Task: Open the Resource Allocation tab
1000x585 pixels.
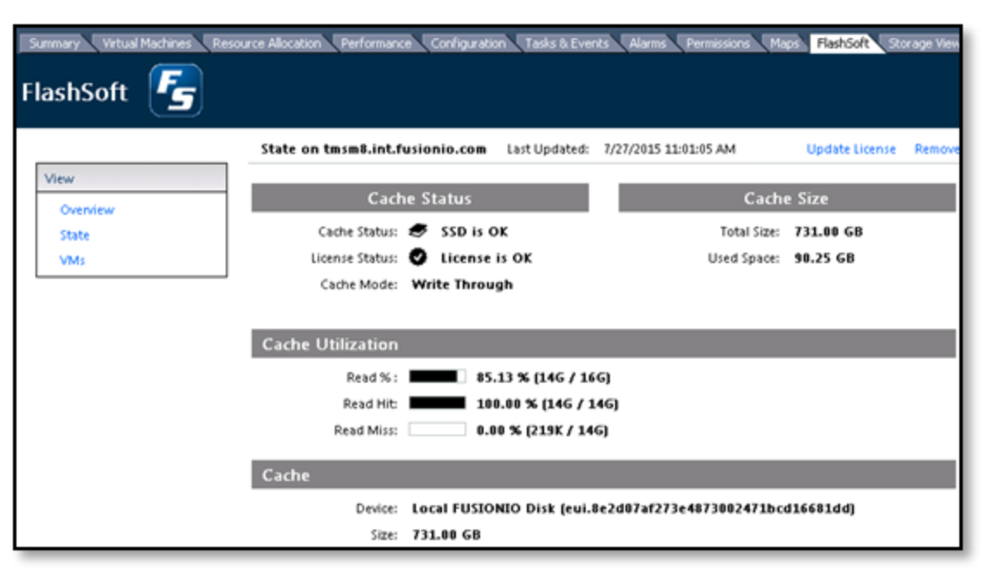Action: point(267,43)
